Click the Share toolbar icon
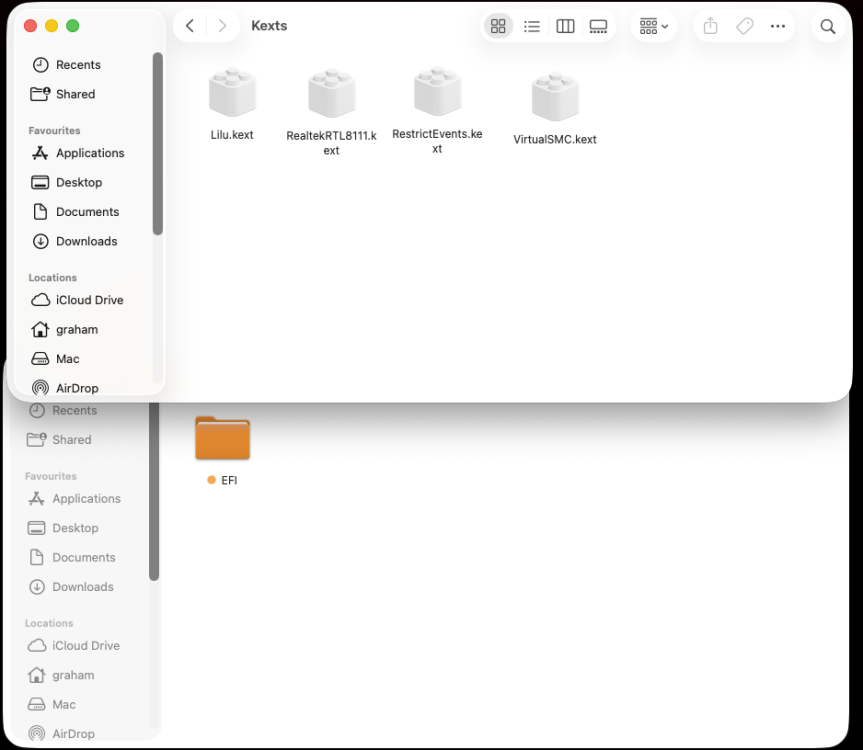The width and height of the screenshot is (863, 750). 711,26
